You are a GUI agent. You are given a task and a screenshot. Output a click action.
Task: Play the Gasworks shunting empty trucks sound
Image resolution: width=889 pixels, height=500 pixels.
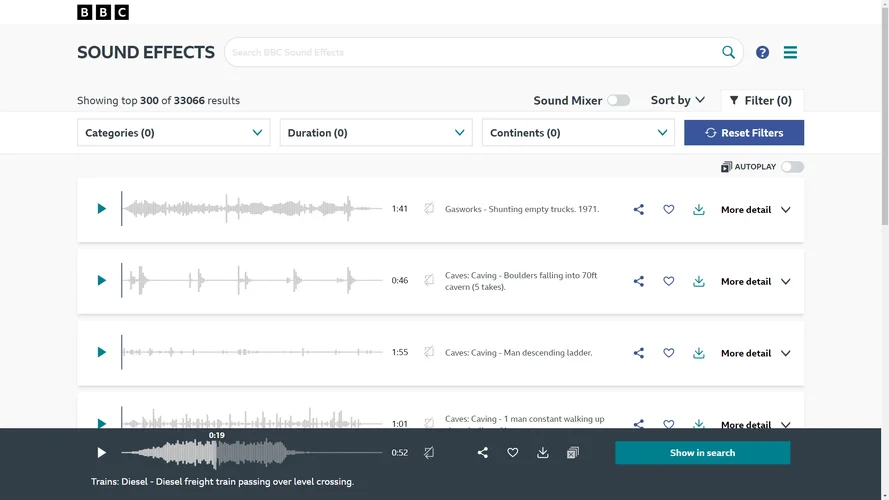(x=101, y=209)
